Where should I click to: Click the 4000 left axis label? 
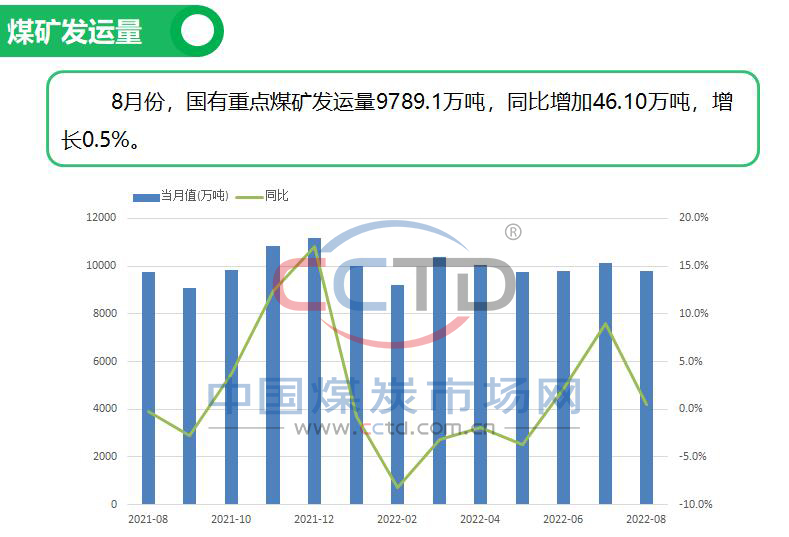click(105, 408)
